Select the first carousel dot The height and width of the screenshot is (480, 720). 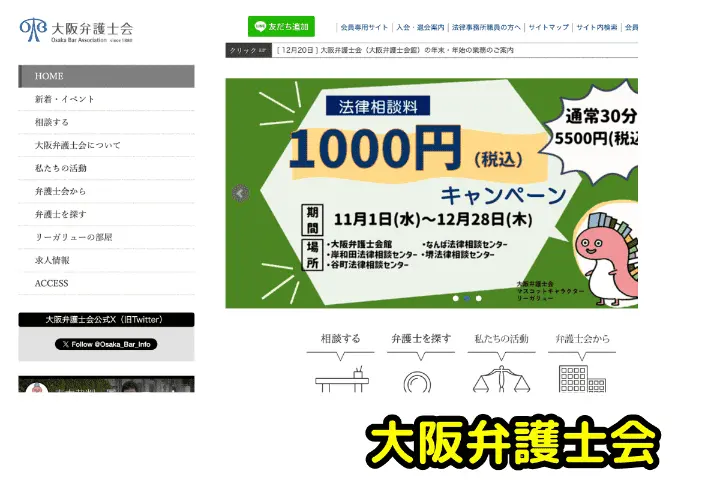coord(456,298)
